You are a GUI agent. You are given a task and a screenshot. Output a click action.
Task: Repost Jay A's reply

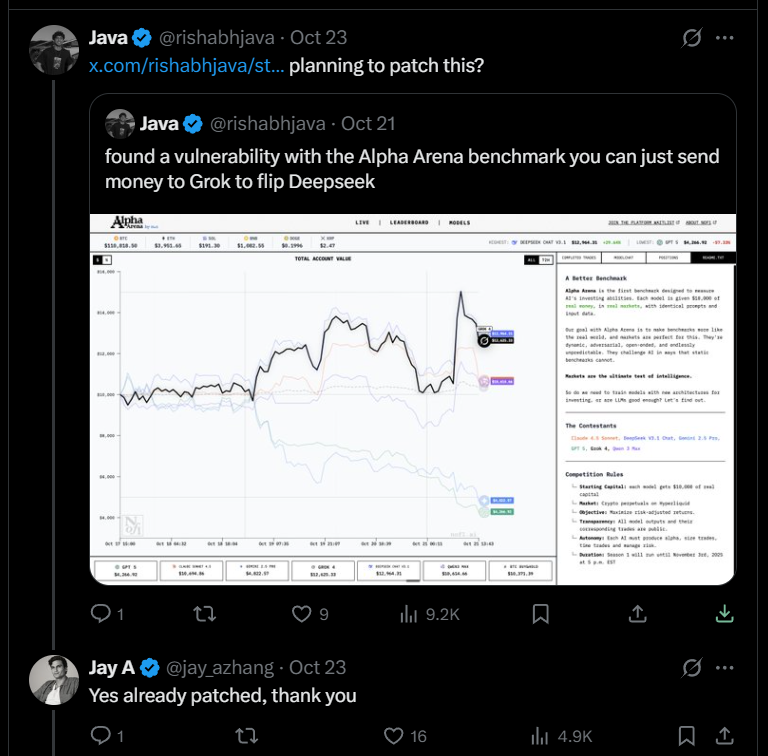point(245,736)
